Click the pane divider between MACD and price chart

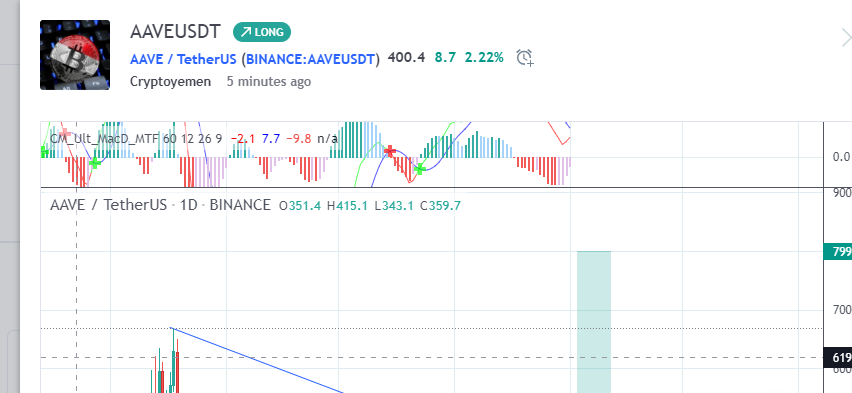click(x=433, y=188)
